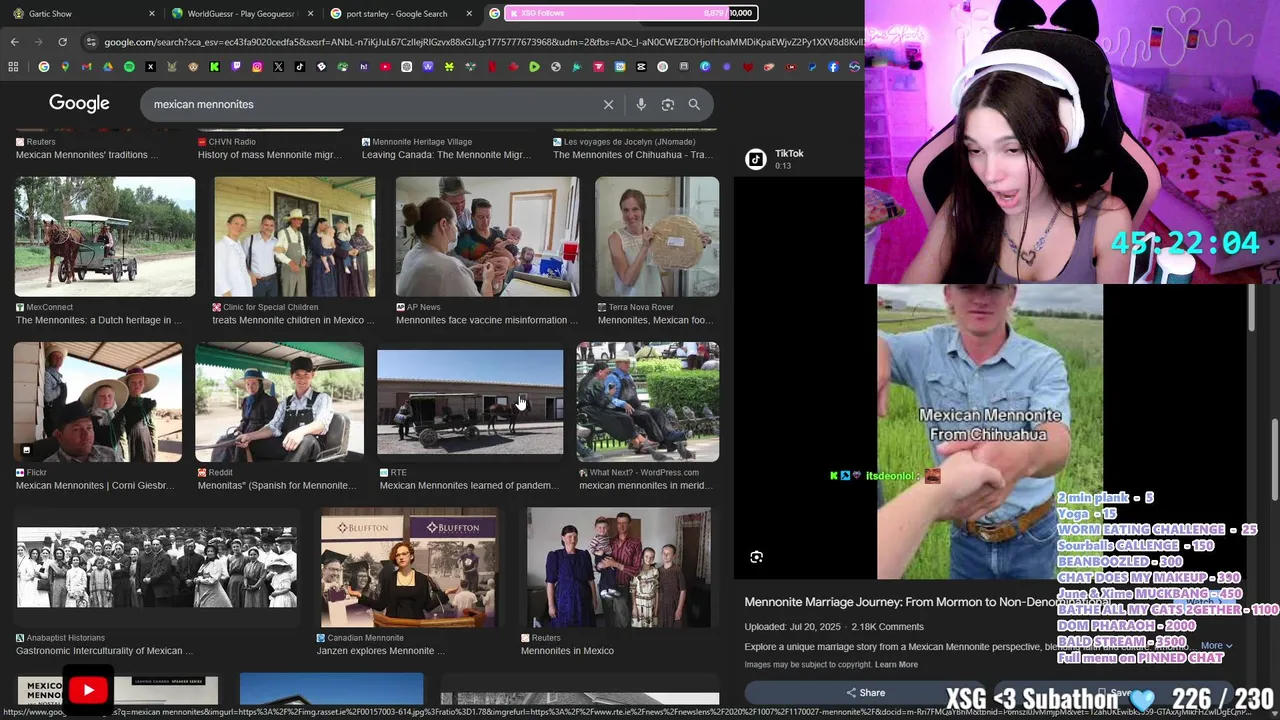Click 'Gastronomic Interculturality of Mexican' caption
The height and width of the screenshot is (720, 1280).
pyautogui.click(x=105, y=651)
